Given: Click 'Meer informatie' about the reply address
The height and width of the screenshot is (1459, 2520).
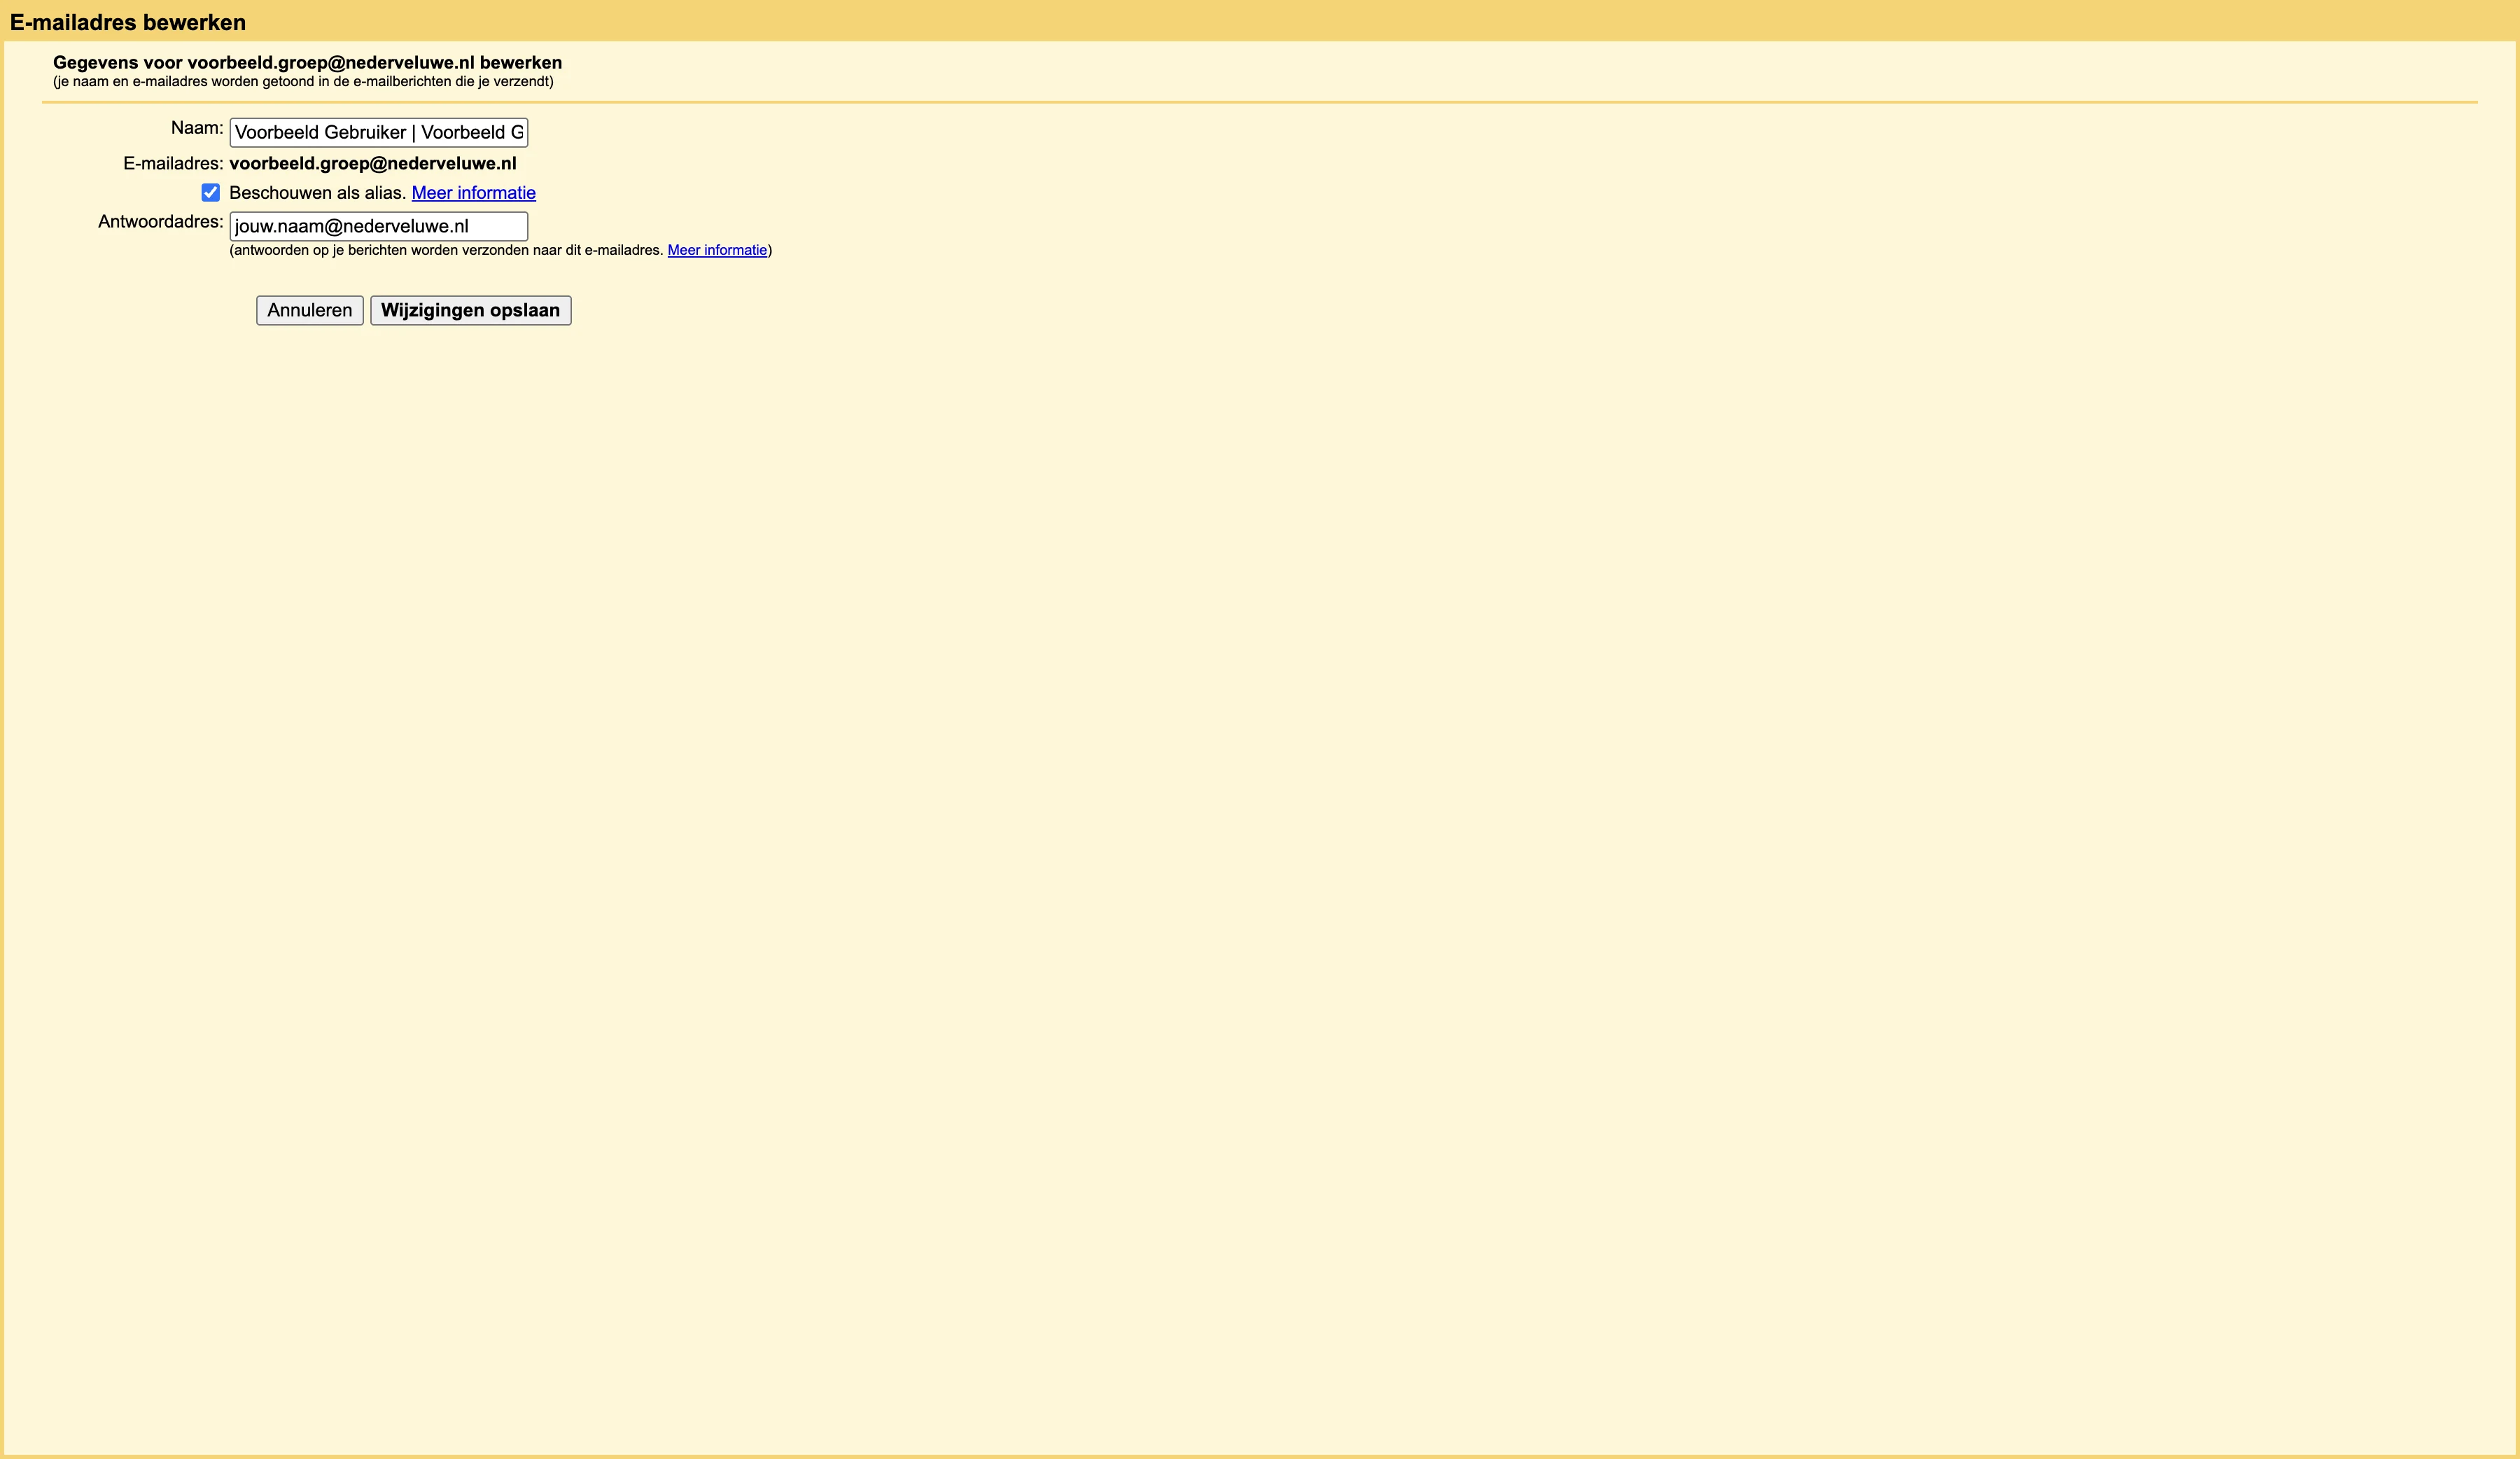Looking at the screenshot, I should coord(718,250).
